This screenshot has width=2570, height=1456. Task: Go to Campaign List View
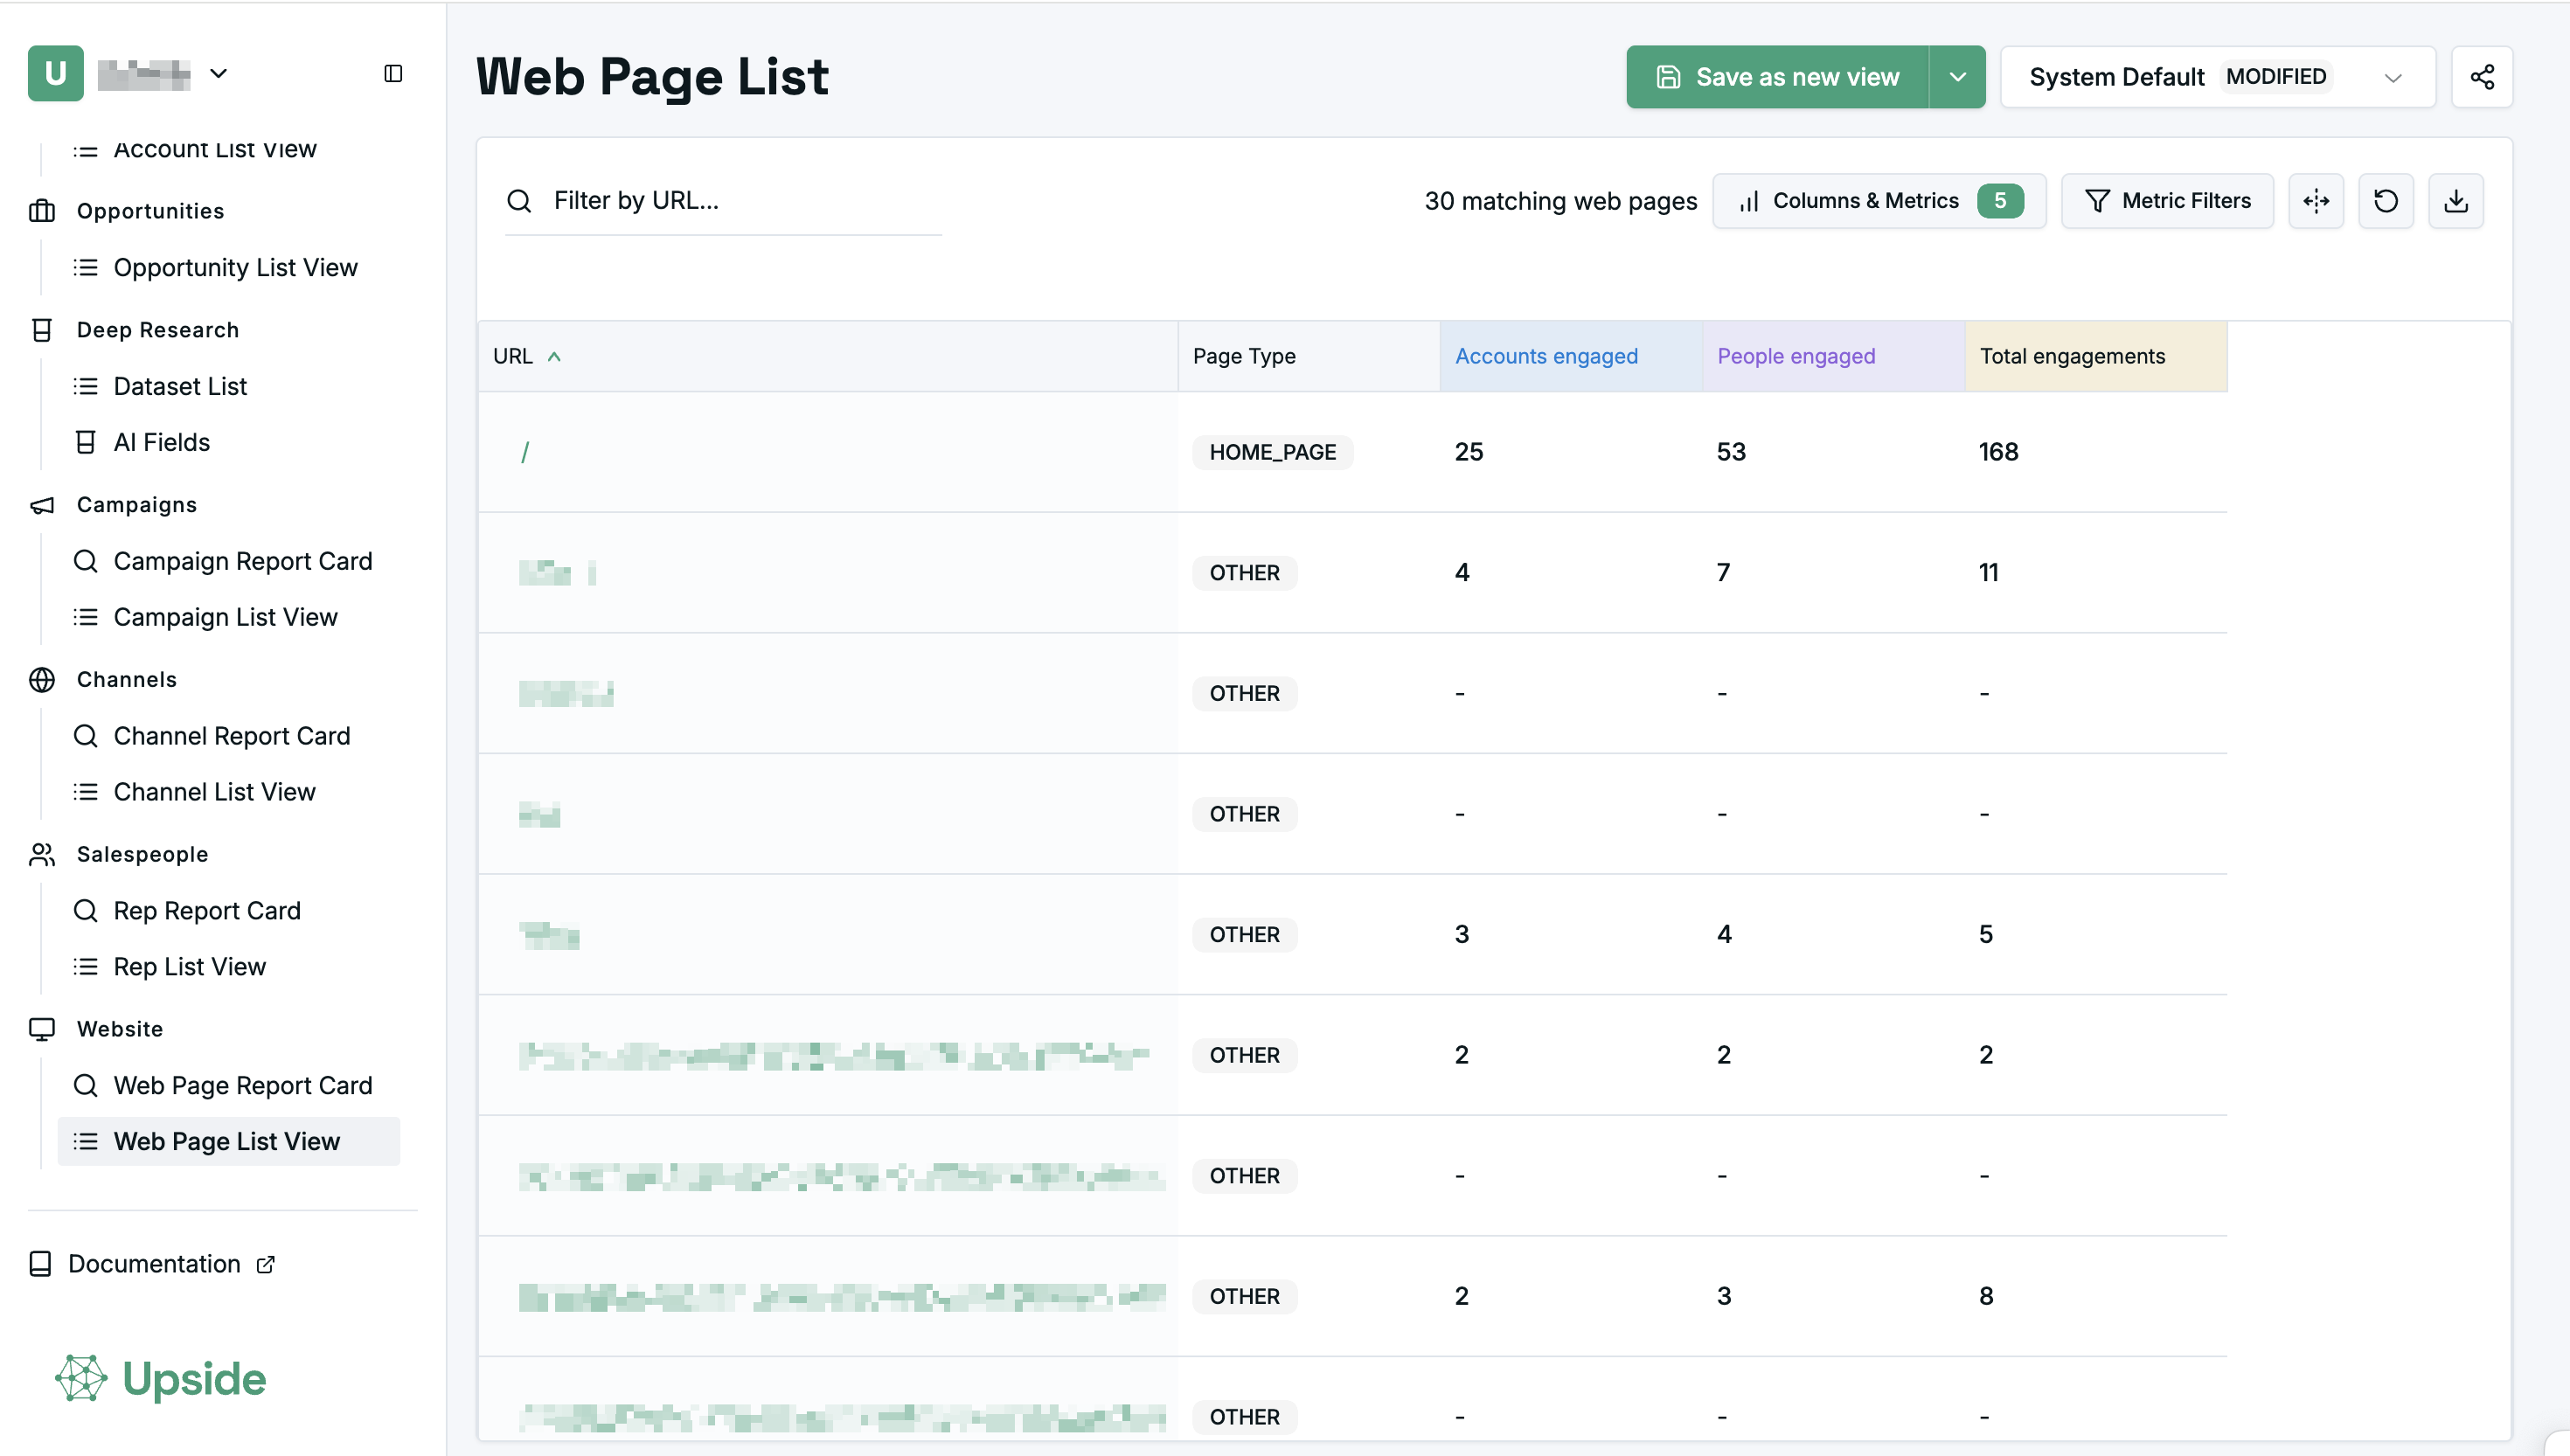225,617
